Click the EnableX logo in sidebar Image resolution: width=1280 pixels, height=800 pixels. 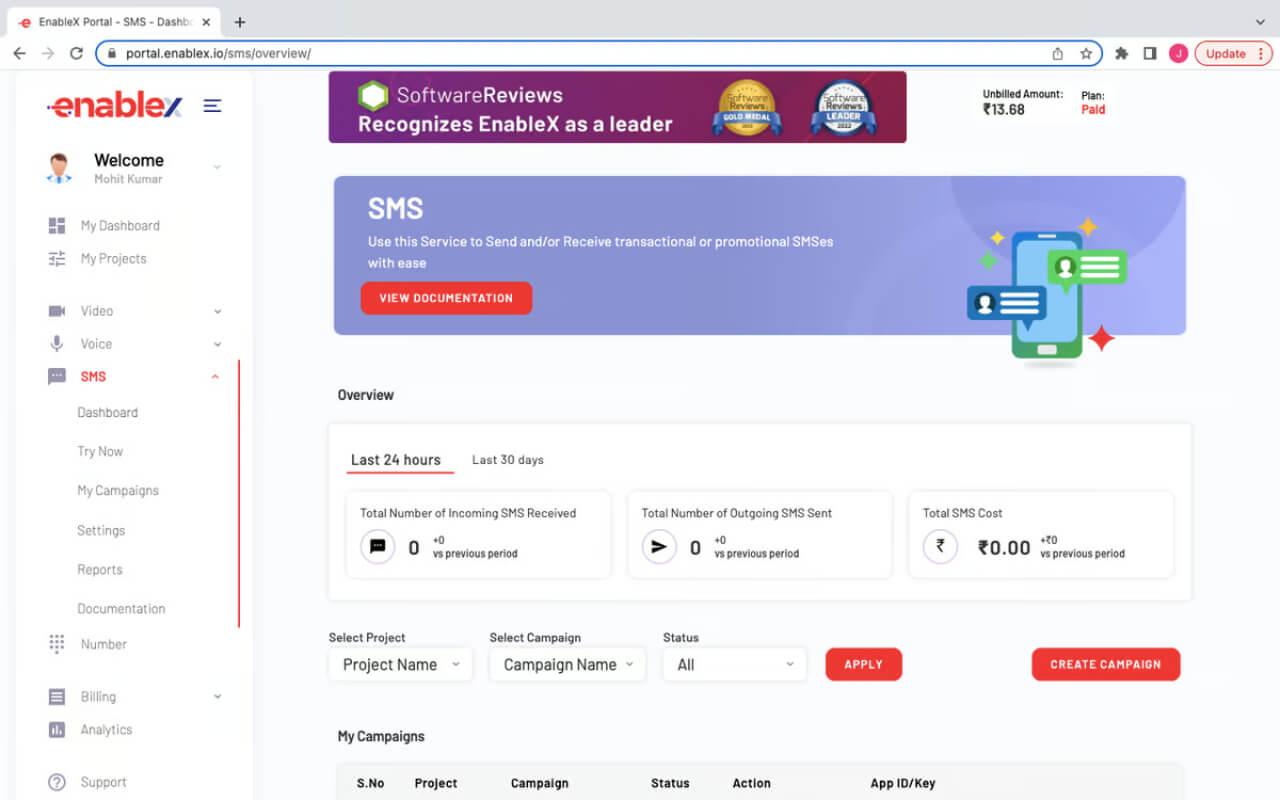tap(115, 105)
